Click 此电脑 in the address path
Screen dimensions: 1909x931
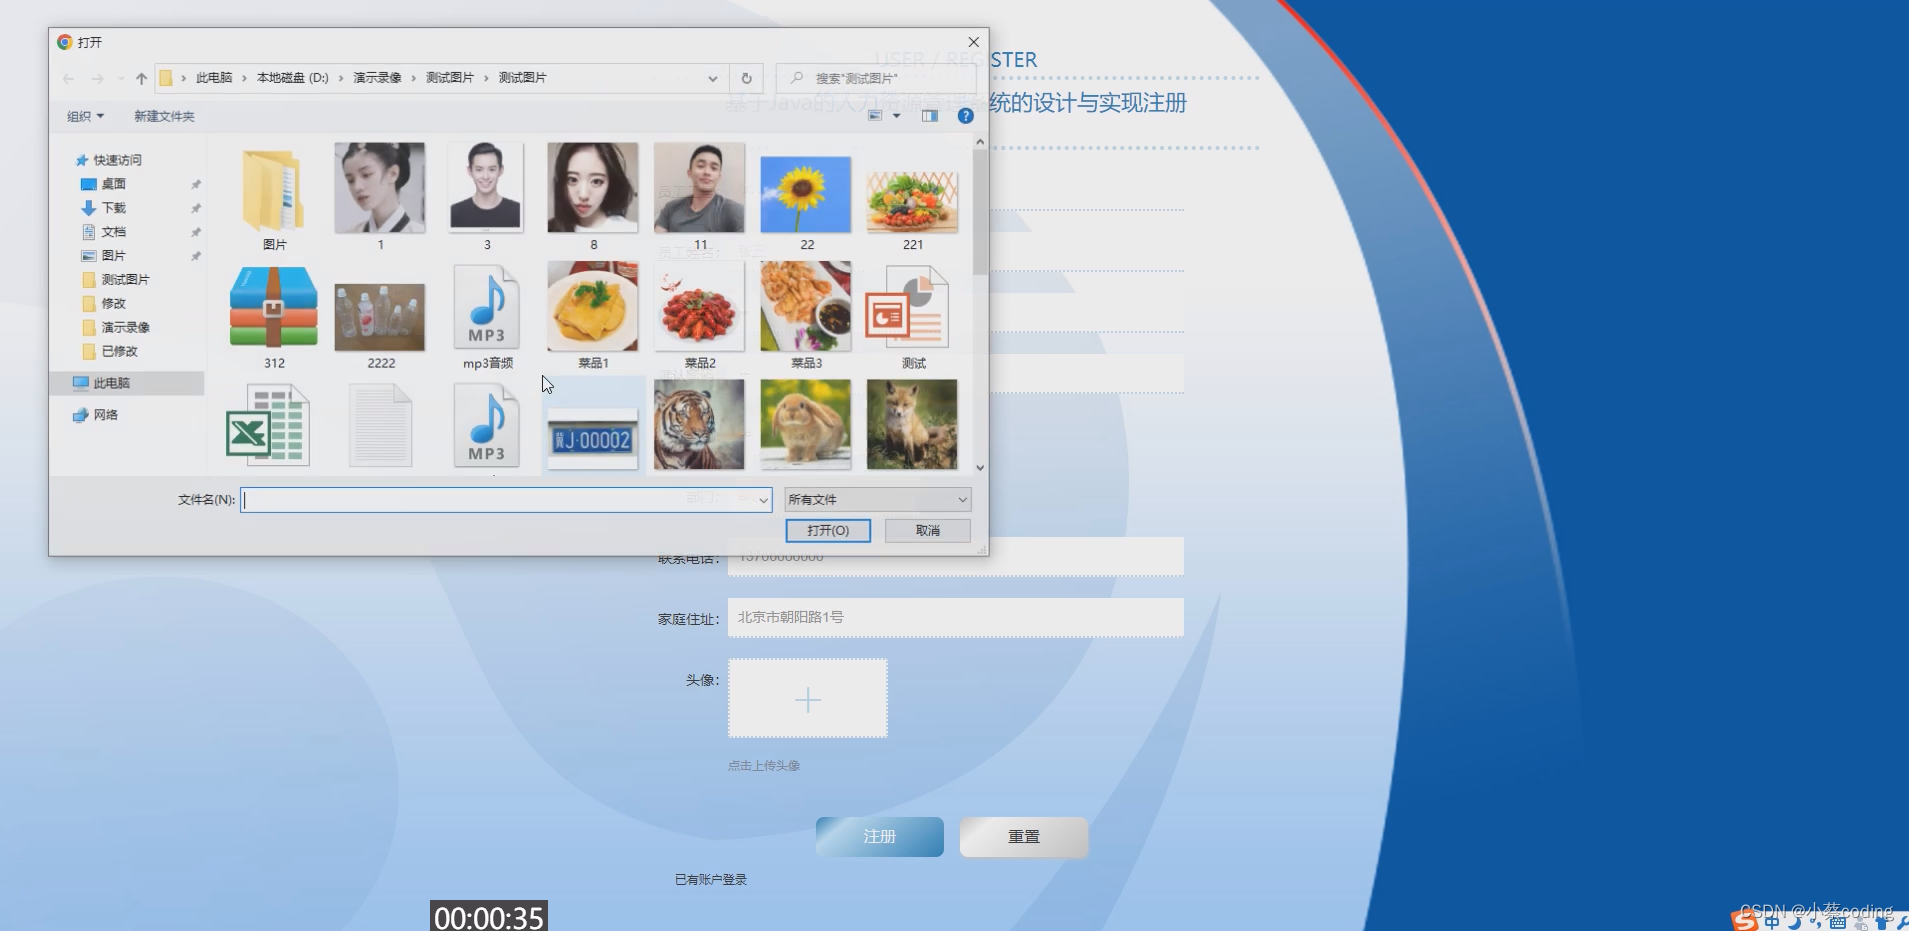(214, 78)
